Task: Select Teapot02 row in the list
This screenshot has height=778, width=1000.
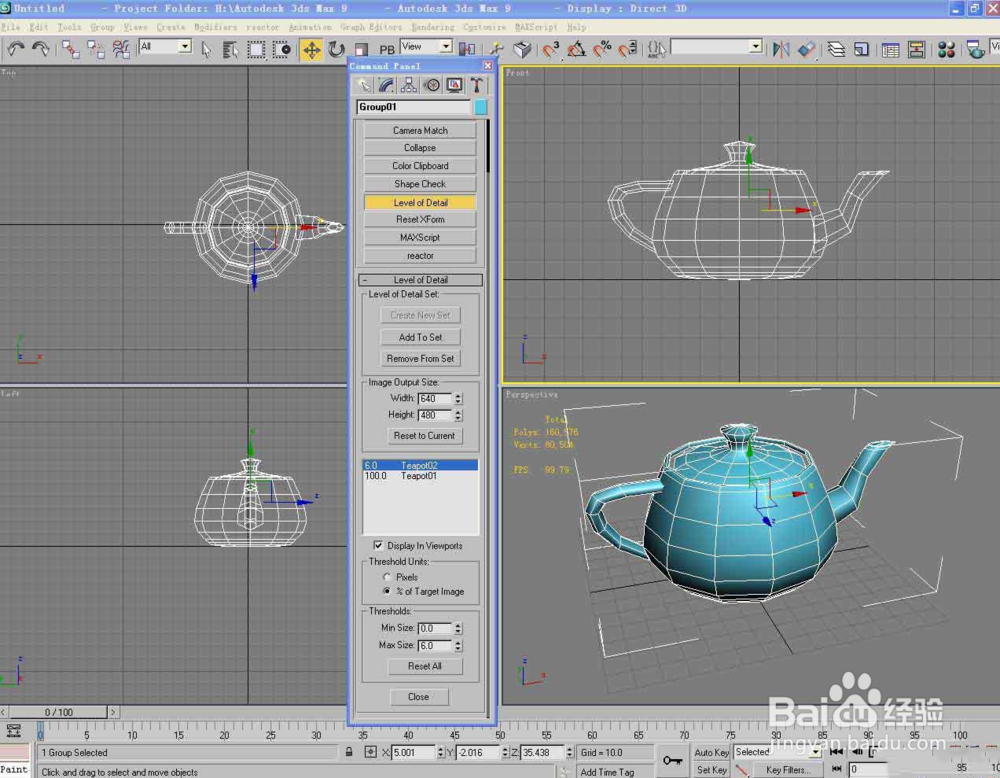Action: pos(420,466)
